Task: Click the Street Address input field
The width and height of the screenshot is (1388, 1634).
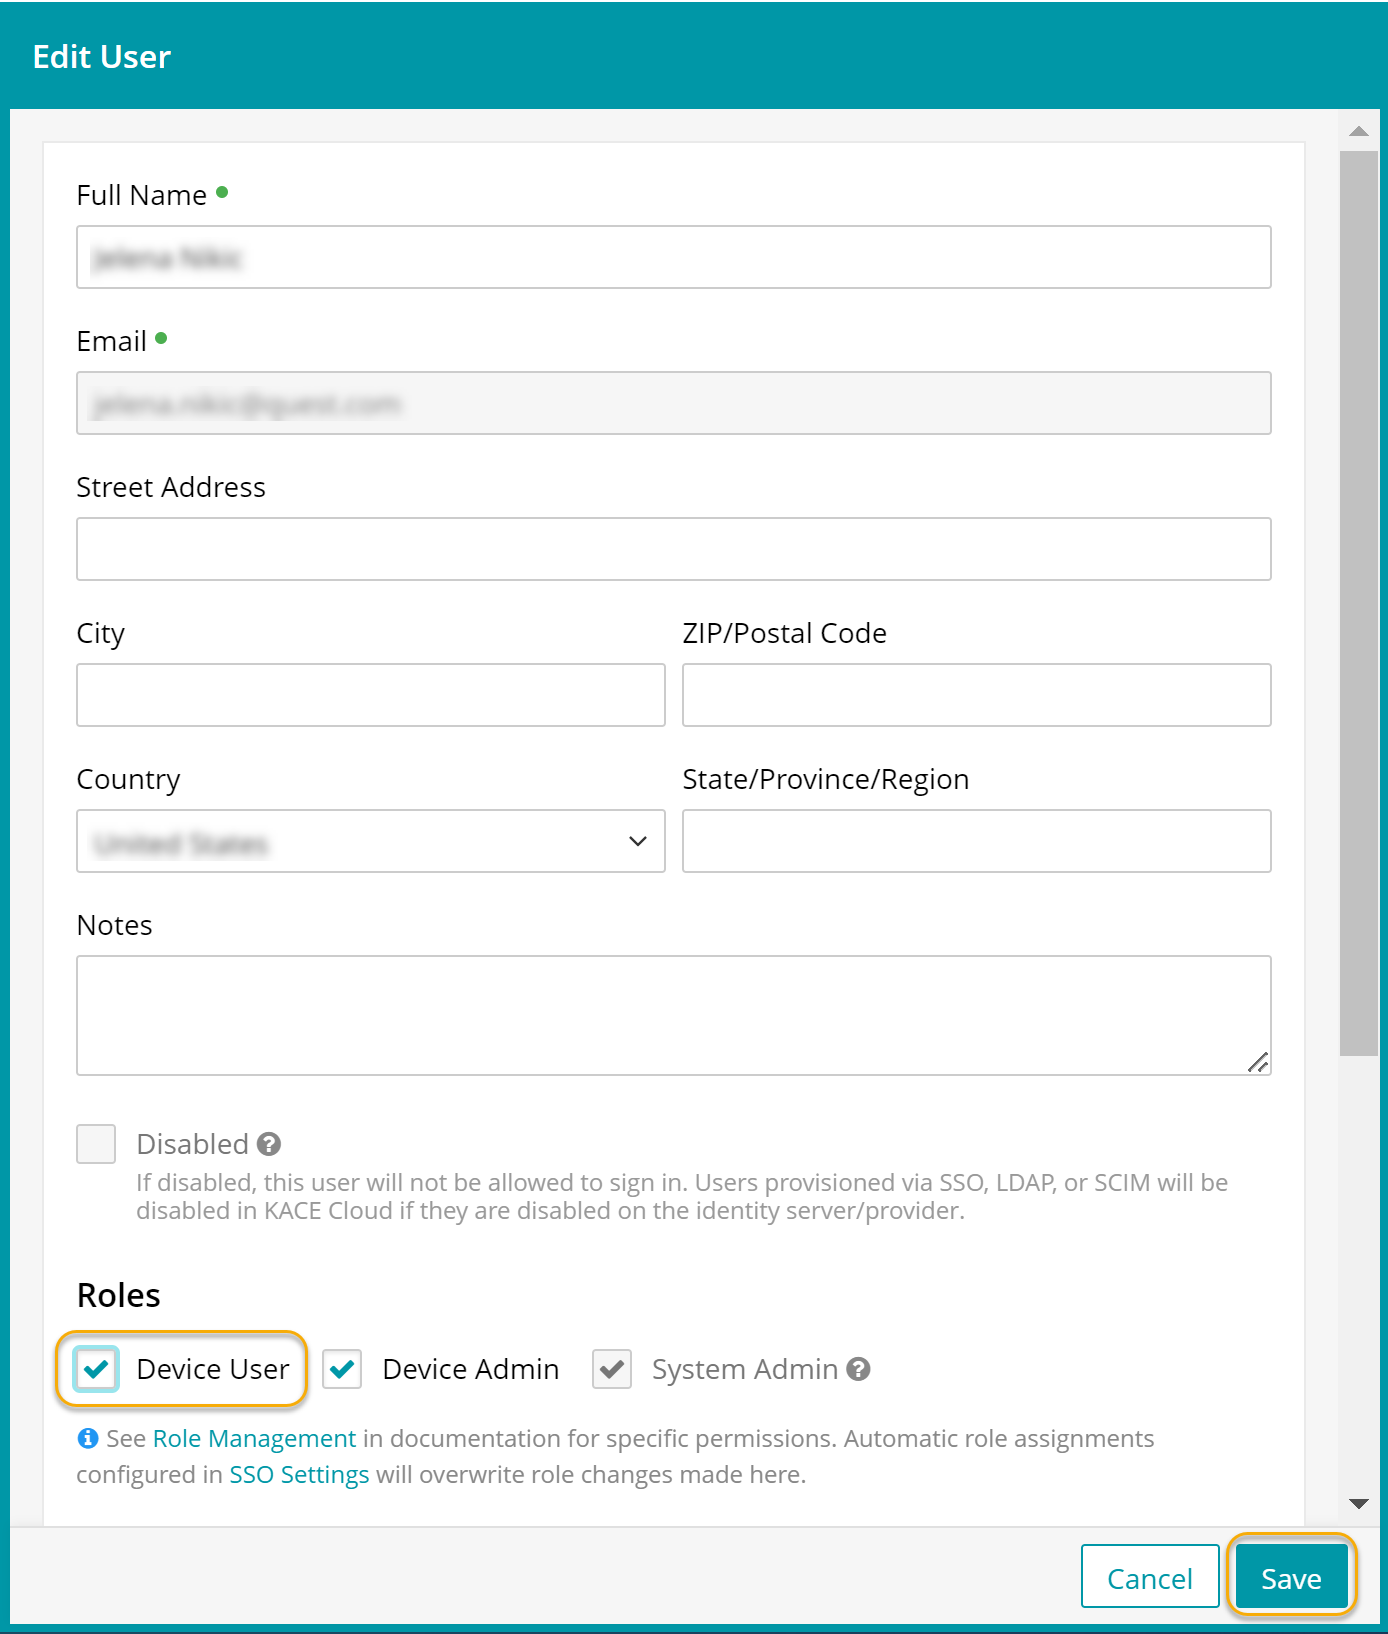Action: (673, 549)
